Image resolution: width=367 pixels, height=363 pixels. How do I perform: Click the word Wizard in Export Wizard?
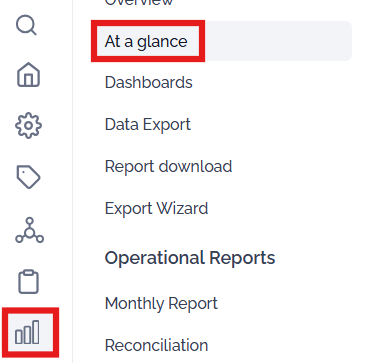point(182,208)
